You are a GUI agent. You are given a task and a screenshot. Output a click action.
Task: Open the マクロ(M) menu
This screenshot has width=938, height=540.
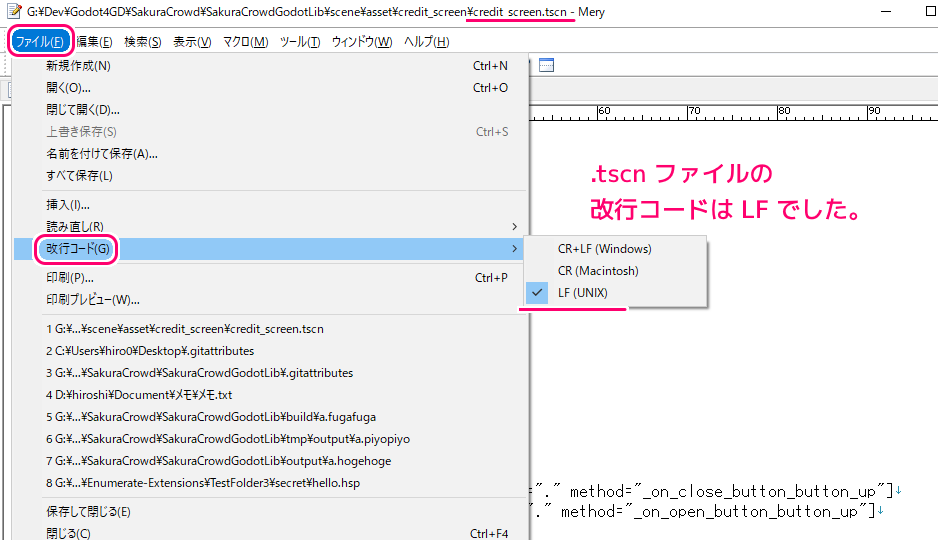(245, 42)
